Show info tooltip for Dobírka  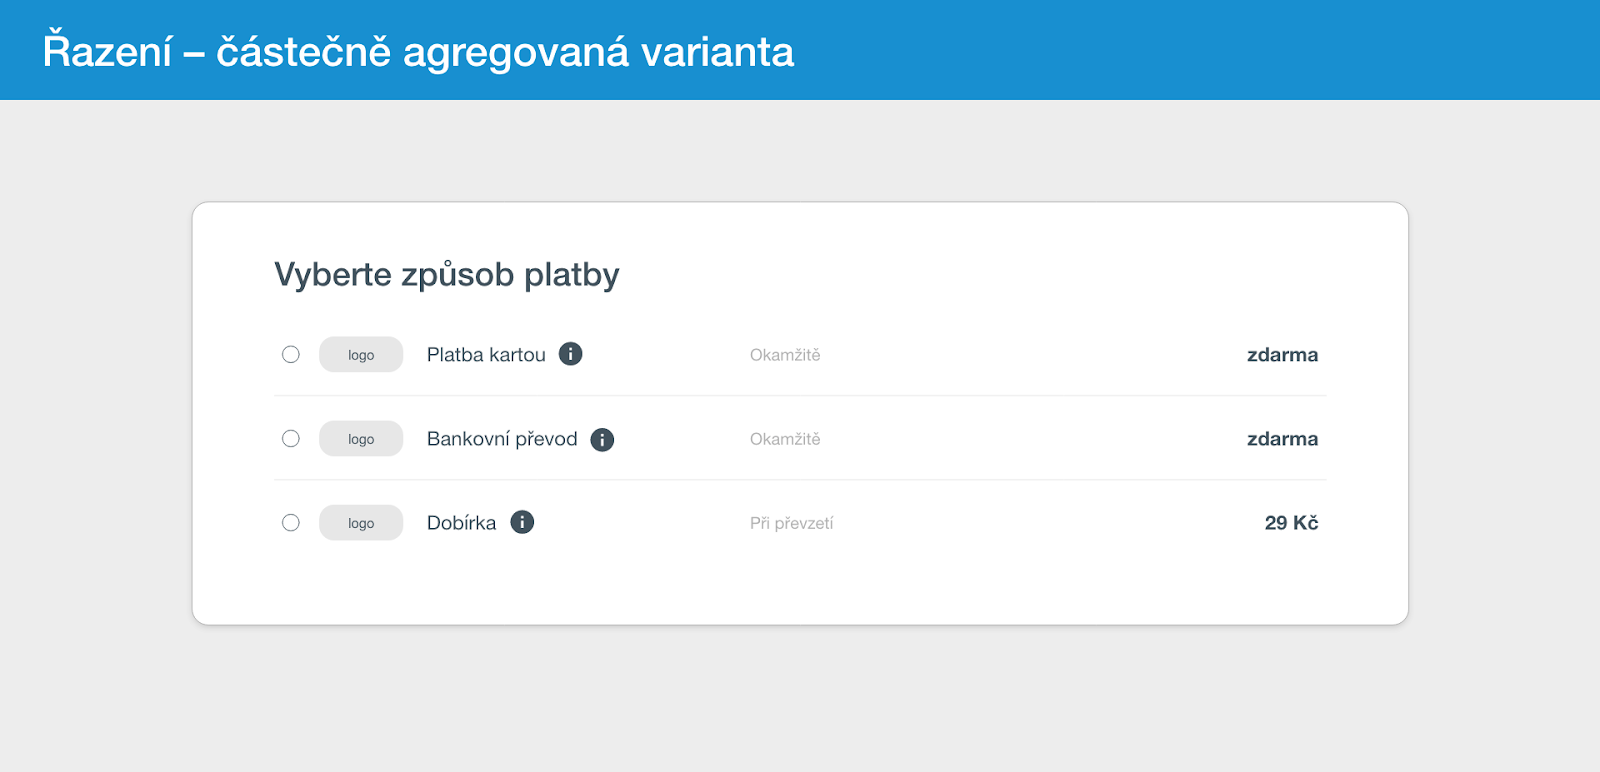point(522,522)
